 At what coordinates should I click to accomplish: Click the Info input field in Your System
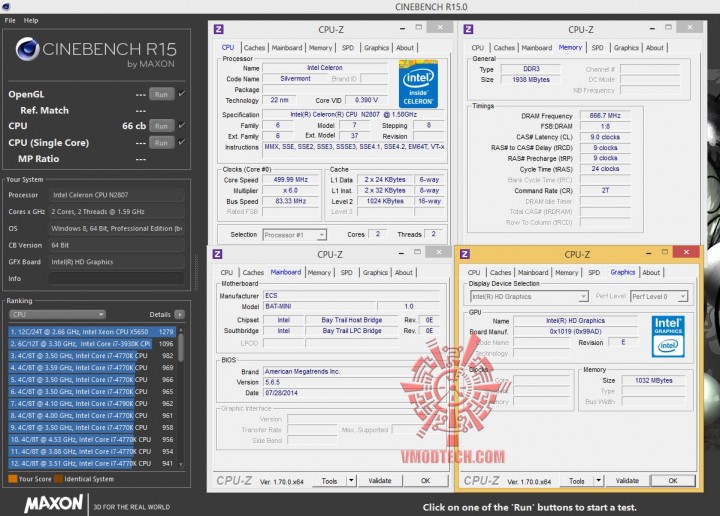117,279
